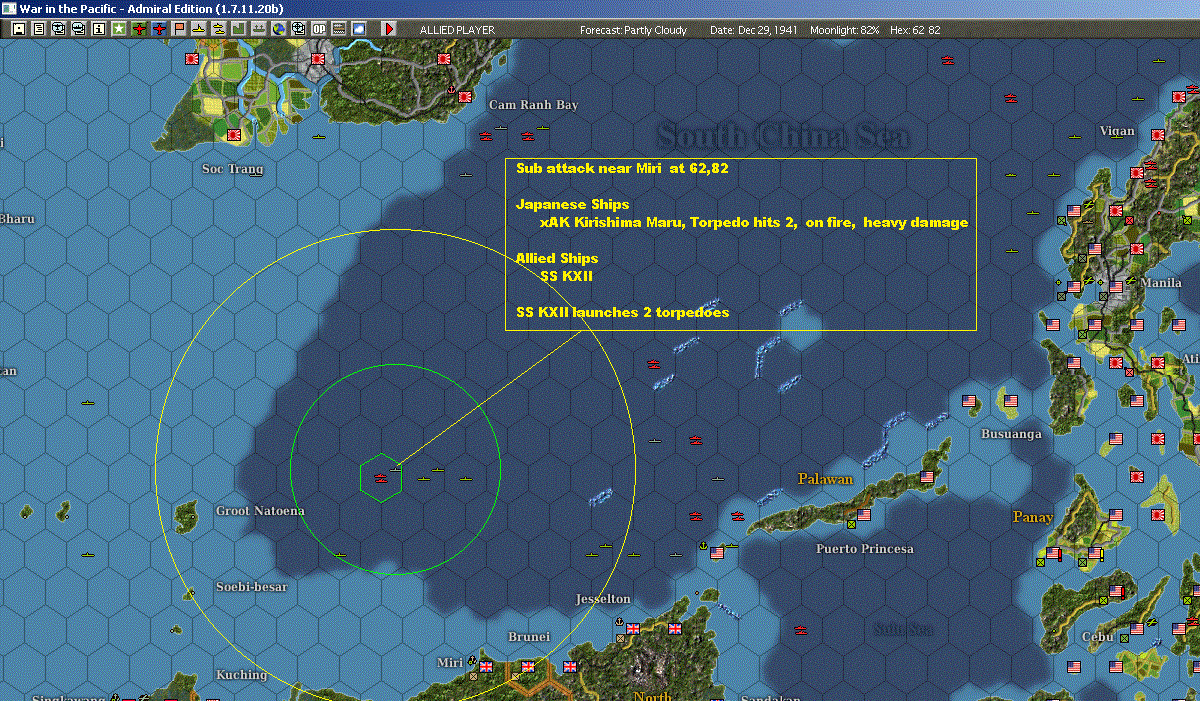This screenshot has height=701, width=1200.
Task: Click the green factory industry toolbar icon
Action: click(x=239, y=29)
